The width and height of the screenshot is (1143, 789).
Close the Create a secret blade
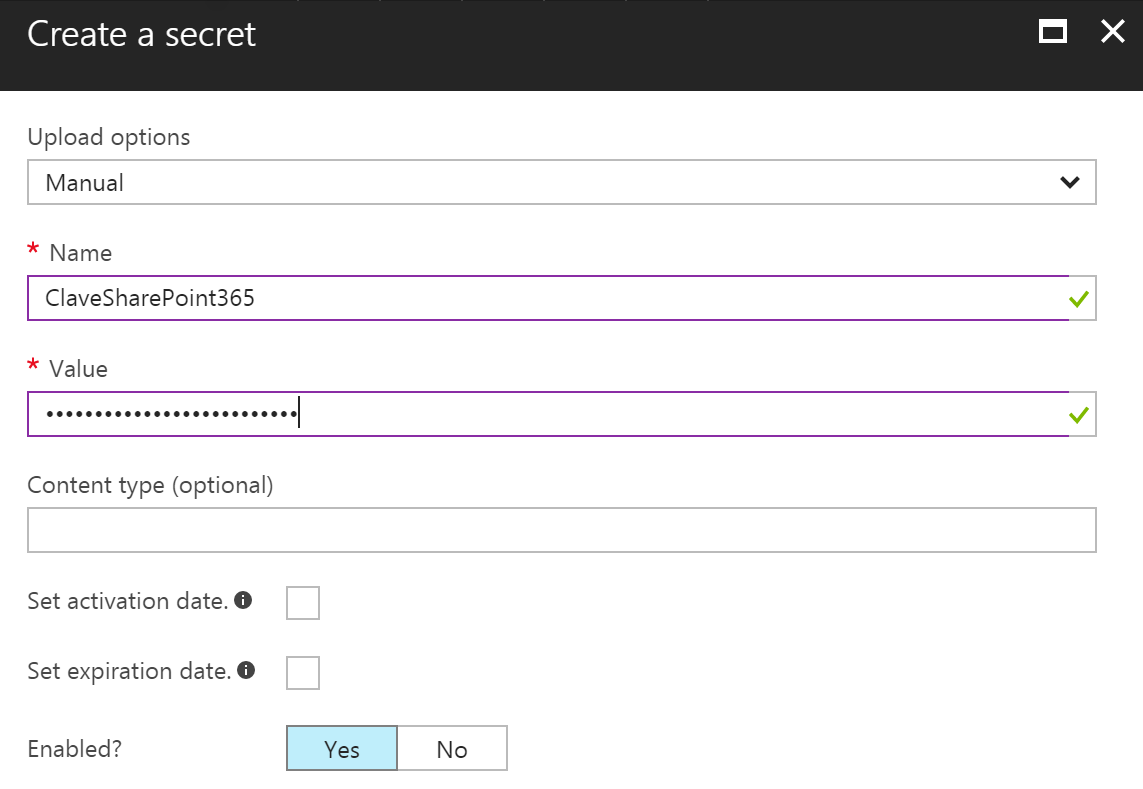point(1112,31)
